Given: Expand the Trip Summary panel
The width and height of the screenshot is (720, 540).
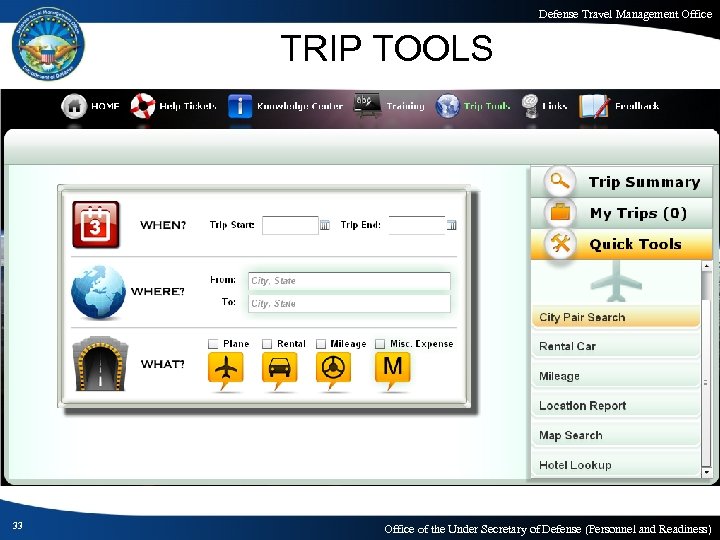Looking at the screenshot, I should [x=621, y=182].
